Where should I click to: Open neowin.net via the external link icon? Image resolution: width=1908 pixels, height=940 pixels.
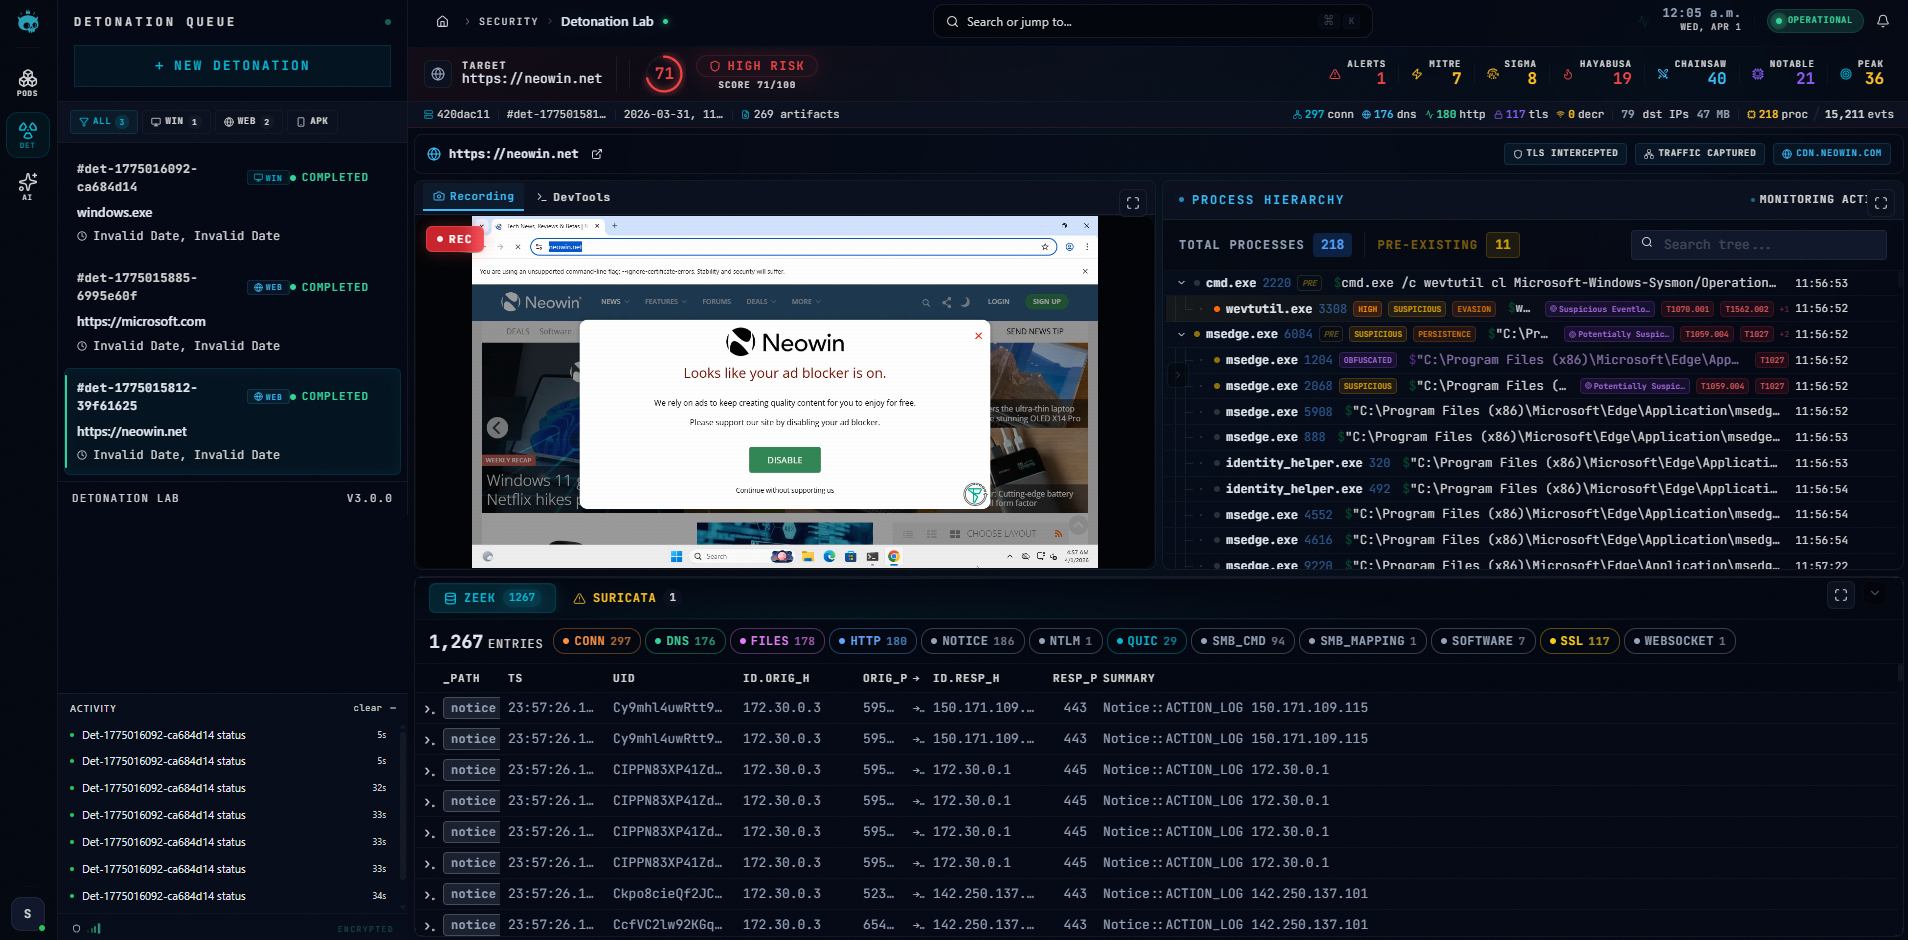tap(597, 154)
